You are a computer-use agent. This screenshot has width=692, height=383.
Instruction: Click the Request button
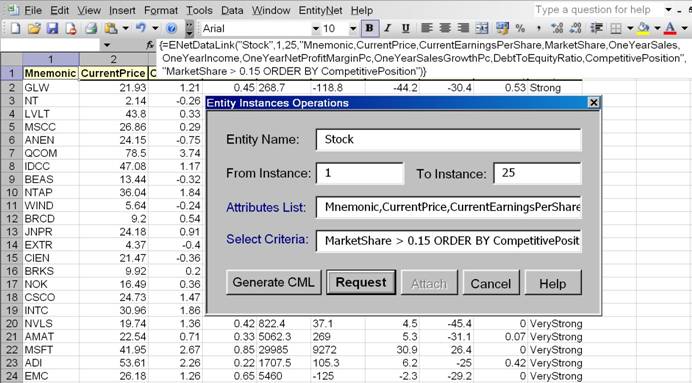click(361, 282)
